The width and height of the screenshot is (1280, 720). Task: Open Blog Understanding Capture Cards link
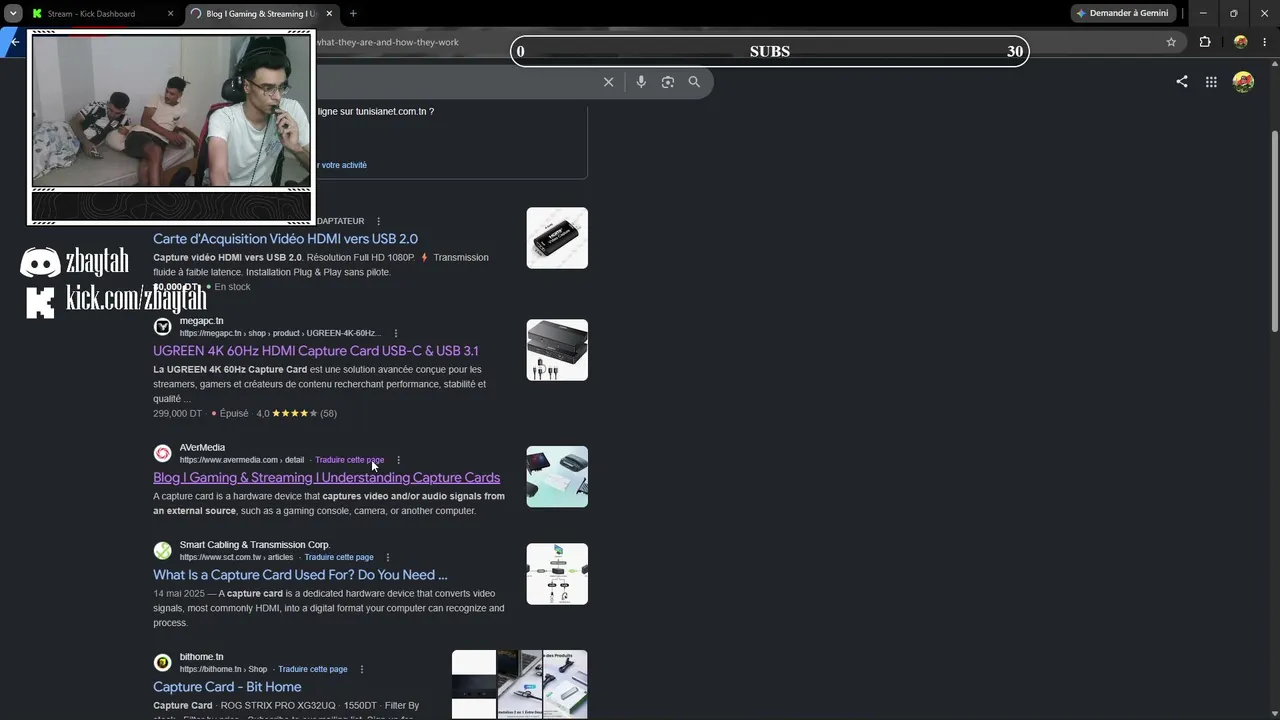(326, 478)
